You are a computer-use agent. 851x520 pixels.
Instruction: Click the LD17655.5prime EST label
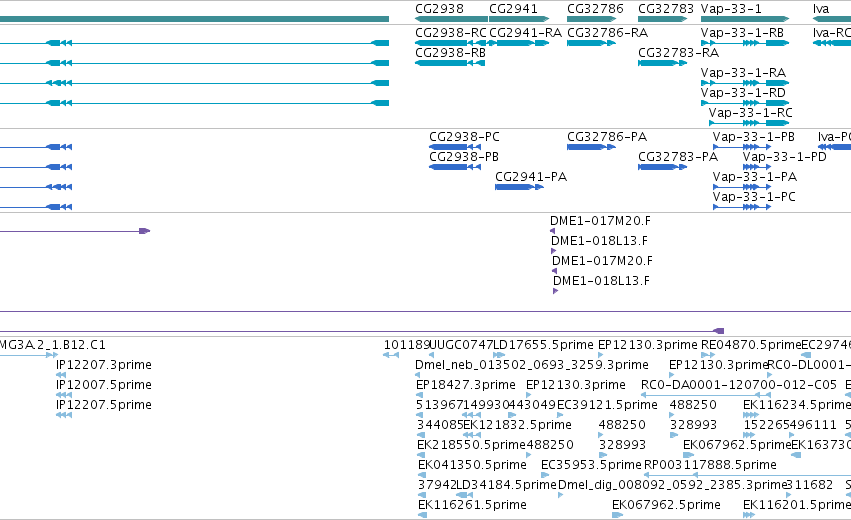click(543, 345)
